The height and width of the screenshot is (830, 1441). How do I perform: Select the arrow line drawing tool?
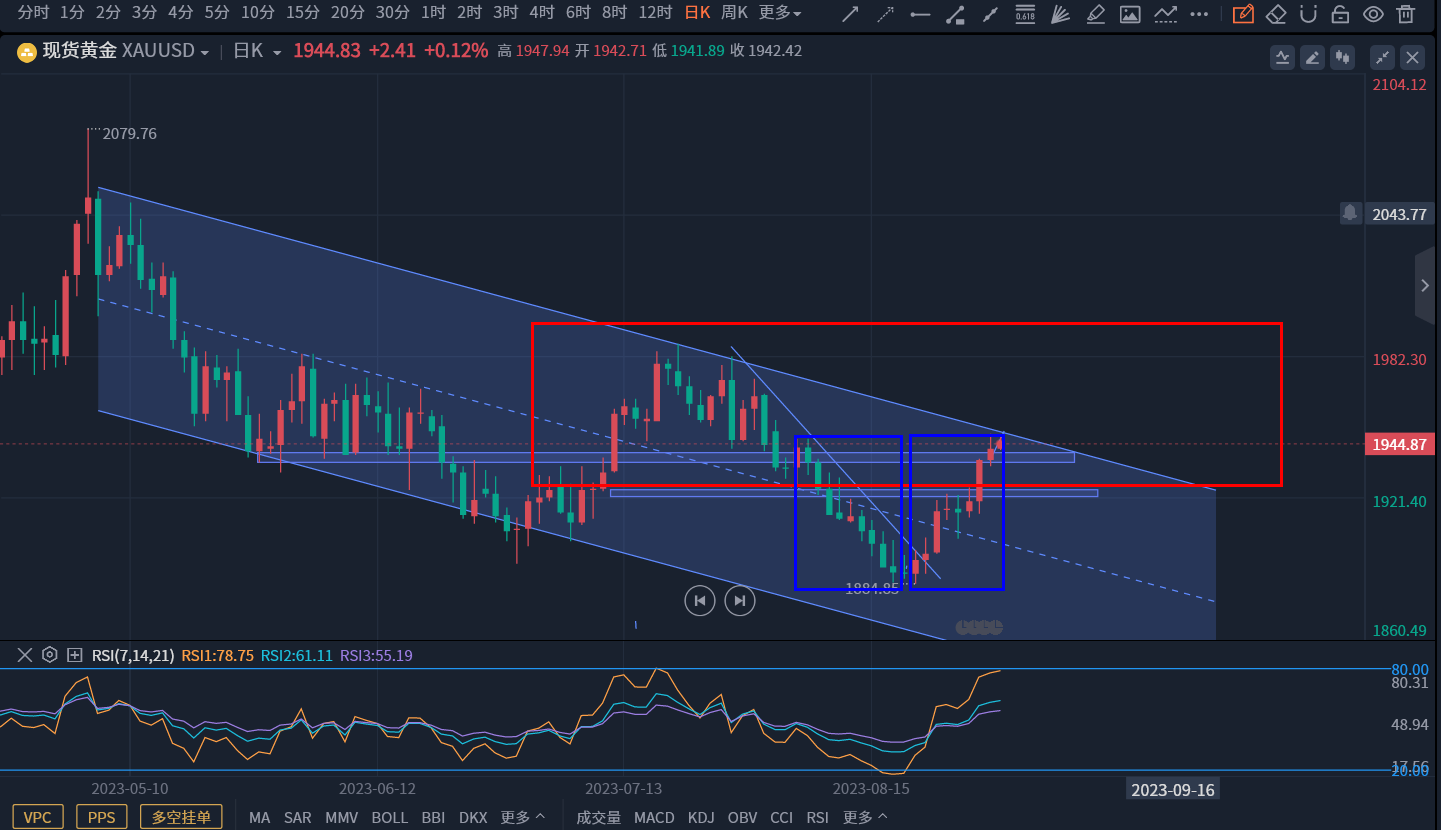[850, 14]
